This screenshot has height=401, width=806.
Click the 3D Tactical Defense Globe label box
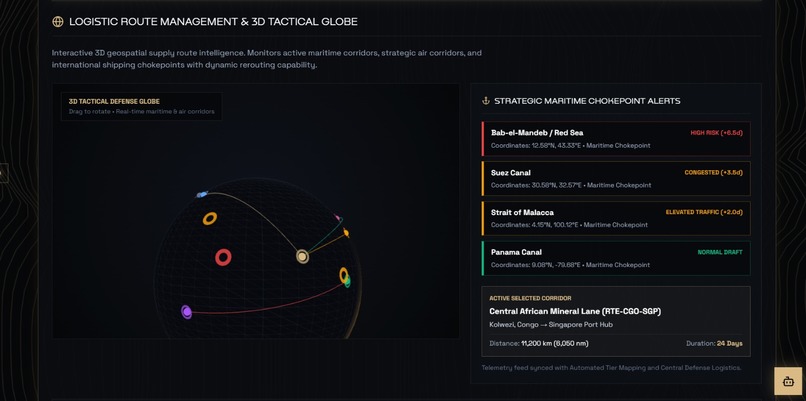(141, 106)
